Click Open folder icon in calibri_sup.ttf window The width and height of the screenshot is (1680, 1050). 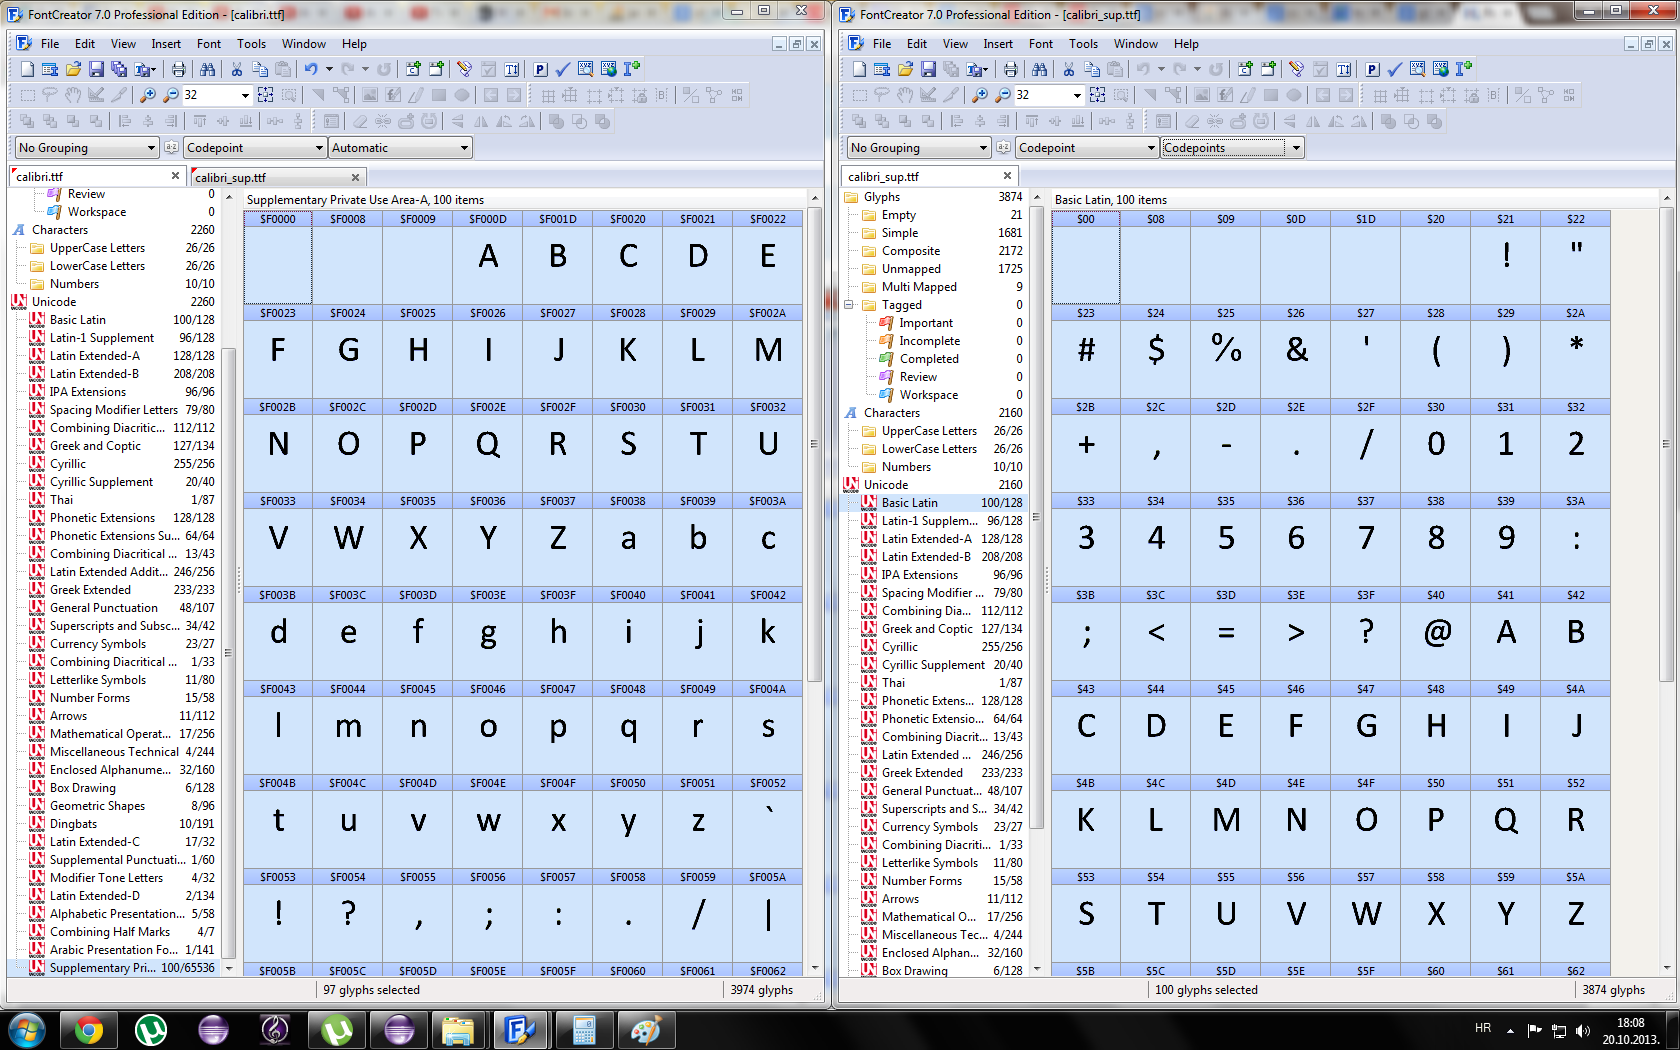(x=905, y=69)
